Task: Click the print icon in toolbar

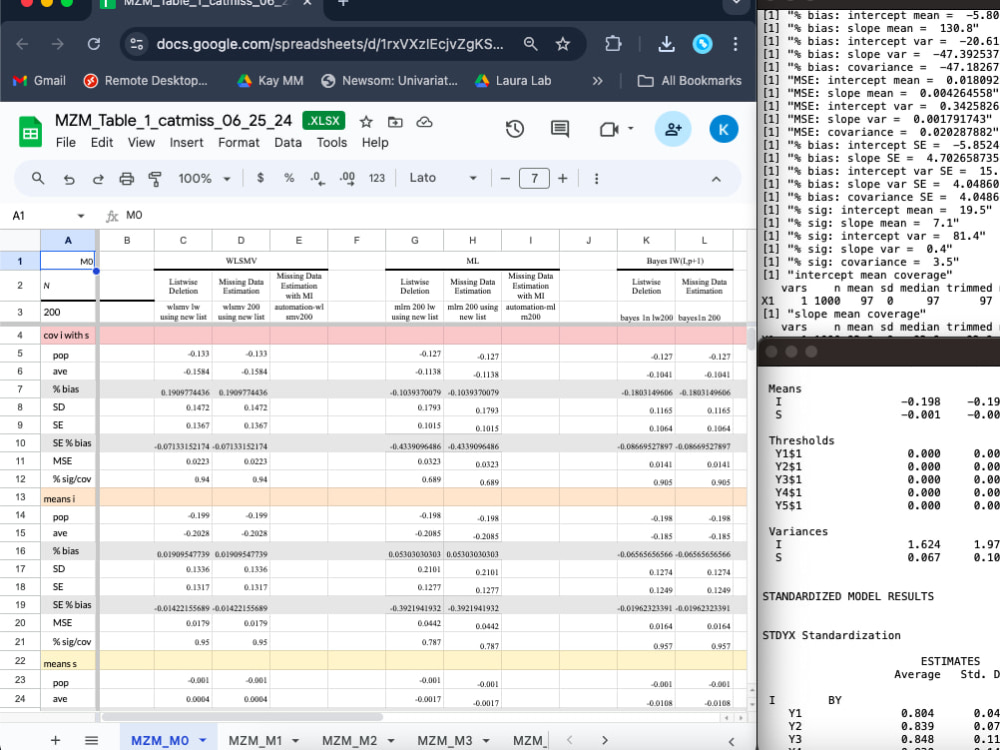Action: point(126,179)
